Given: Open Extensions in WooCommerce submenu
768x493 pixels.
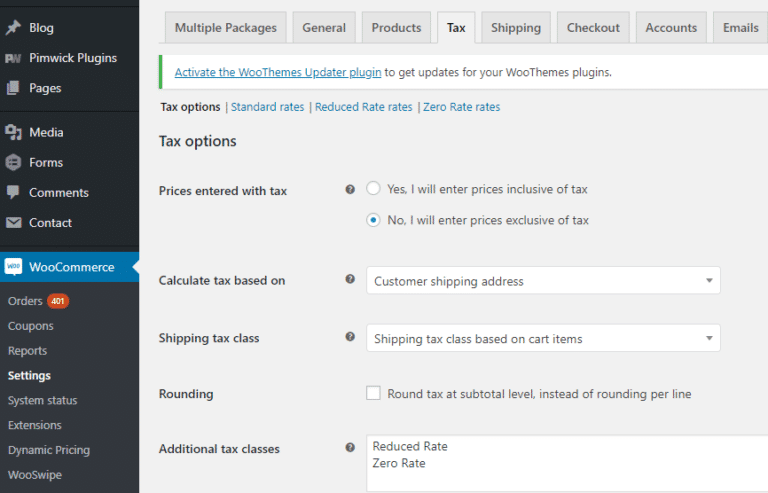Looking at the screenshot, I should pos(35,425).
